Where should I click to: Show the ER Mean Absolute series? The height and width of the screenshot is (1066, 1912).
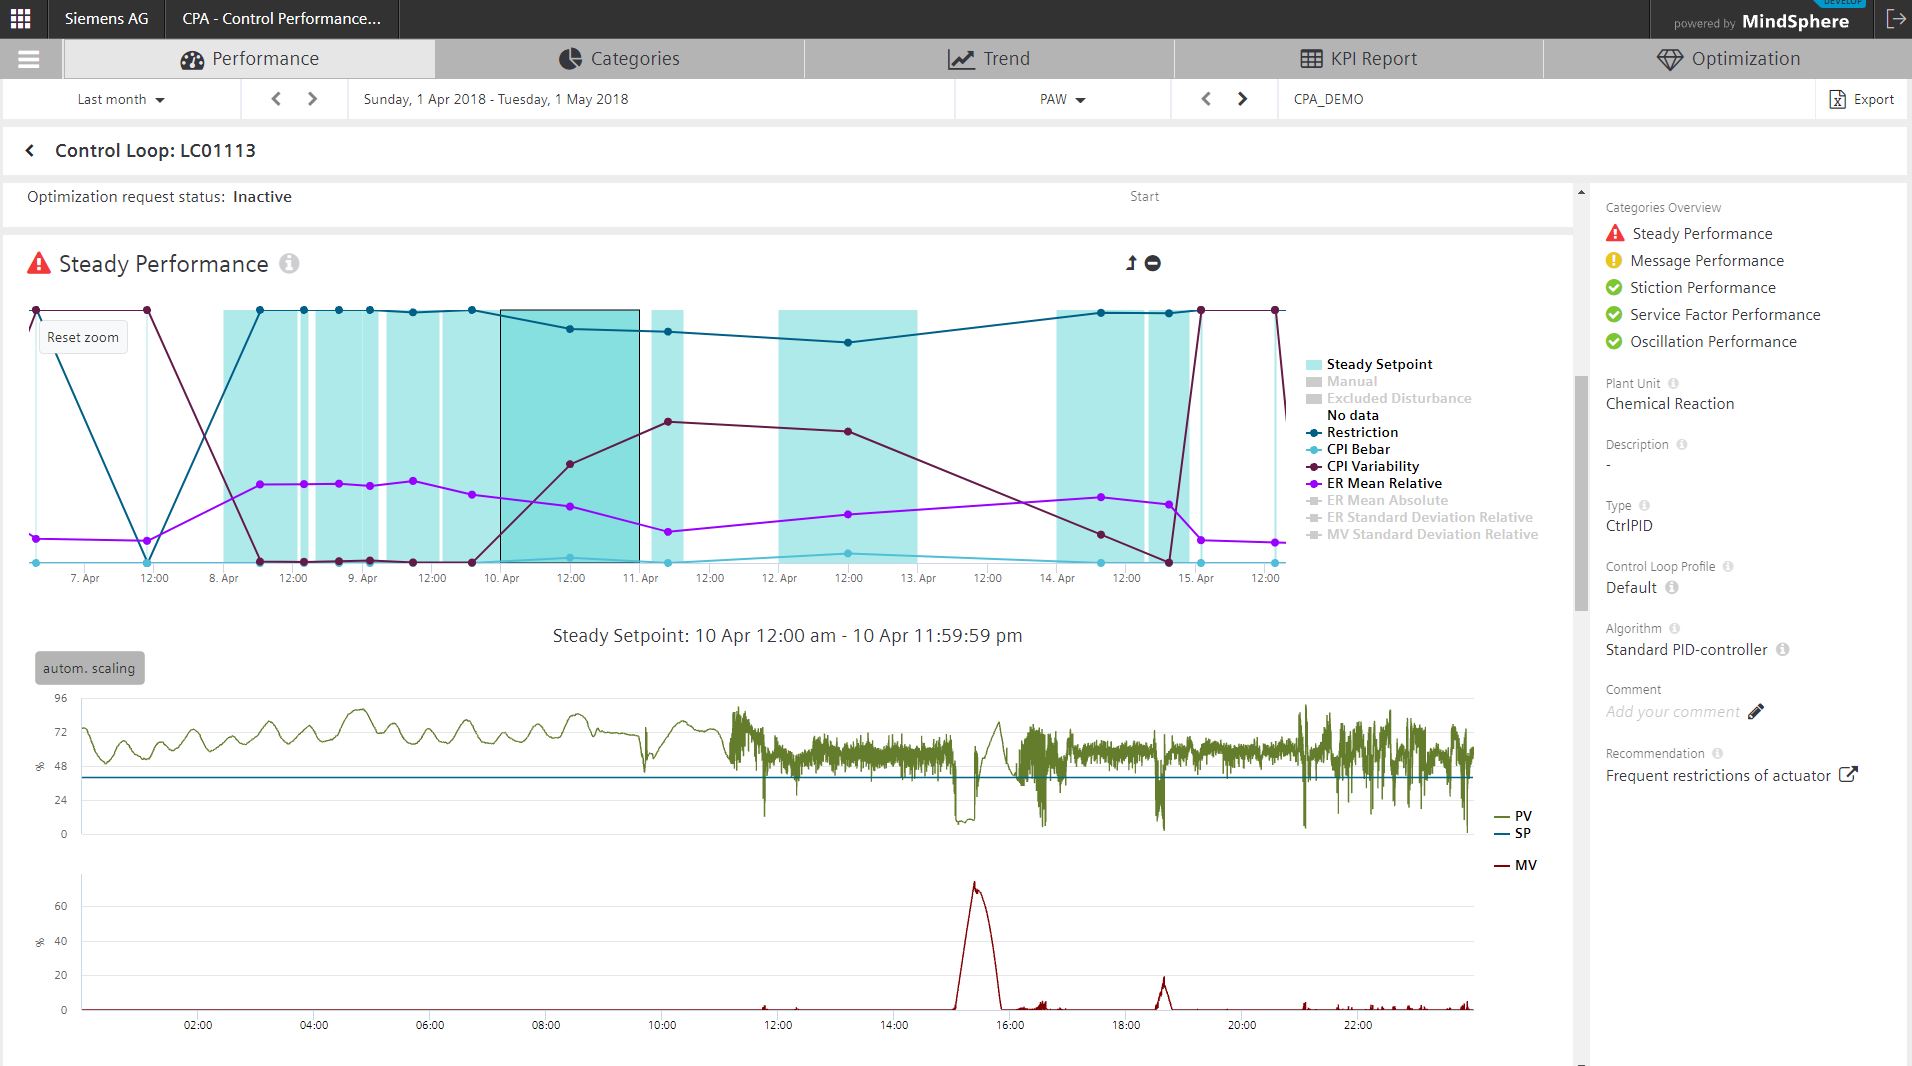[1386, 500]
